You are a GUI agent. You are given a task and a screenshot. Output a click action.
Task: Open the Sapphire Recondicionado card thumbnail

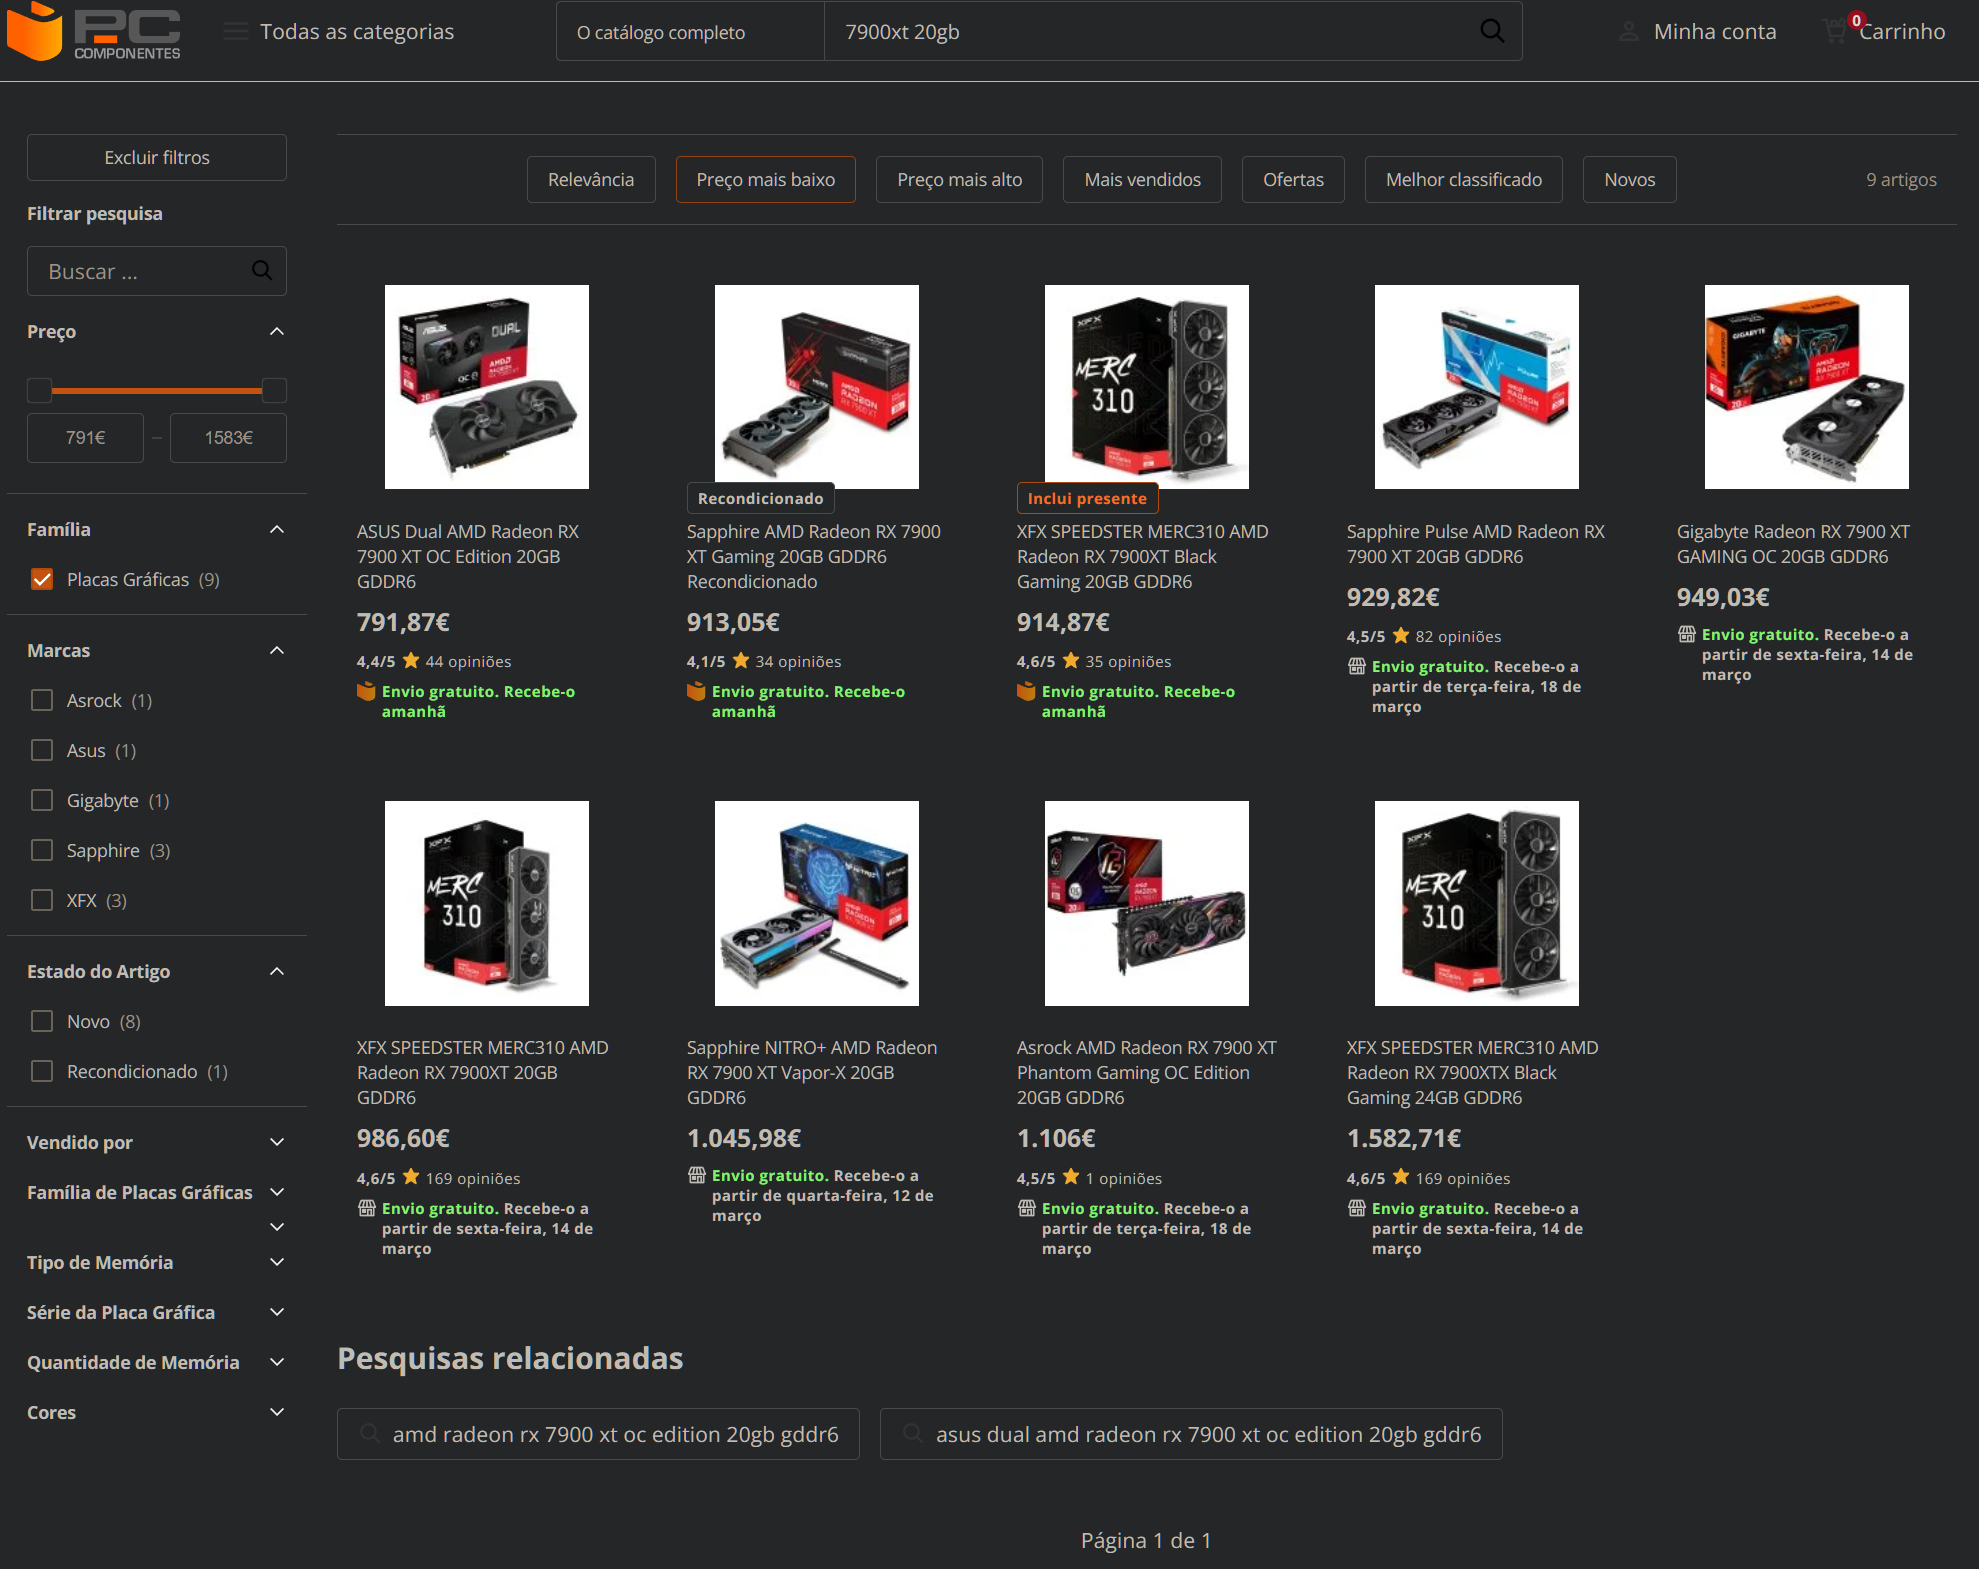(816, 387)
